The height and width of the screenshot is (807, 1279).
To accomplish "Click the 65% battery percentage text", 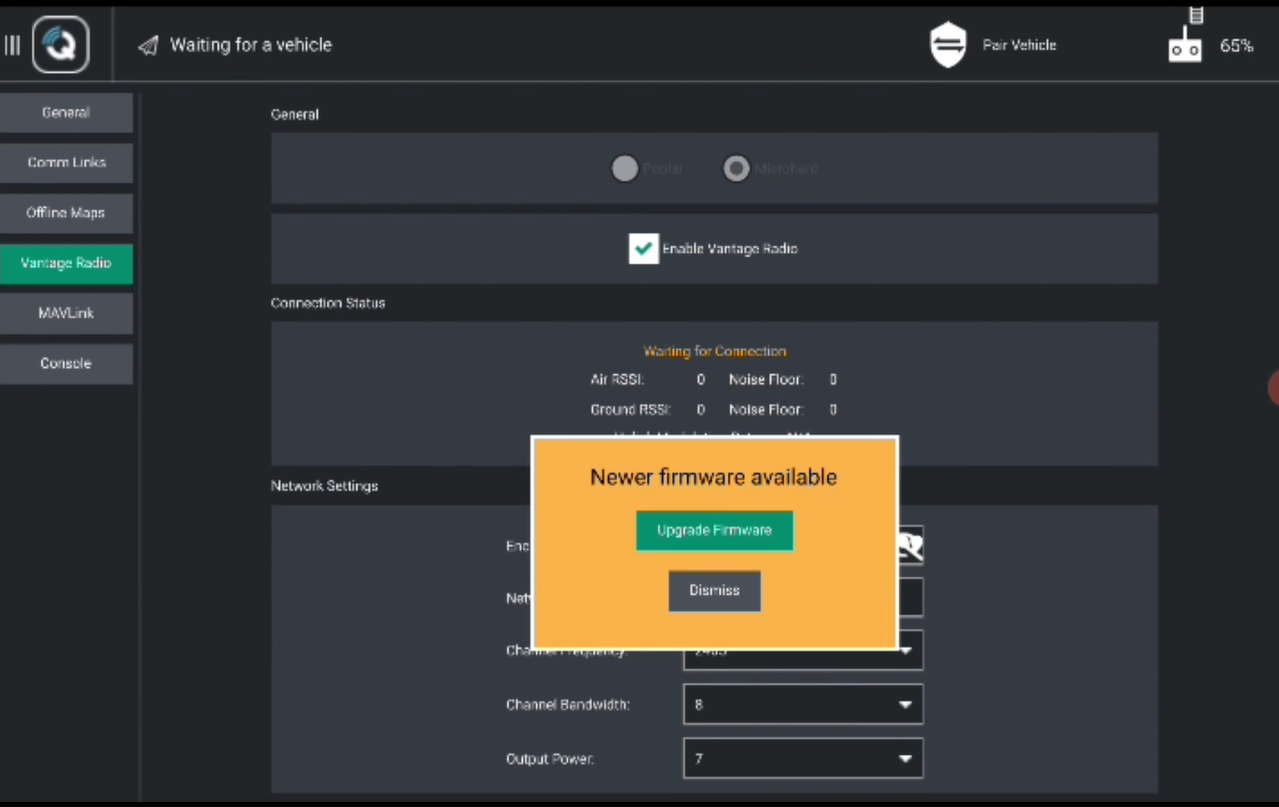I will pyautogui.click(x=1236, y=46).
